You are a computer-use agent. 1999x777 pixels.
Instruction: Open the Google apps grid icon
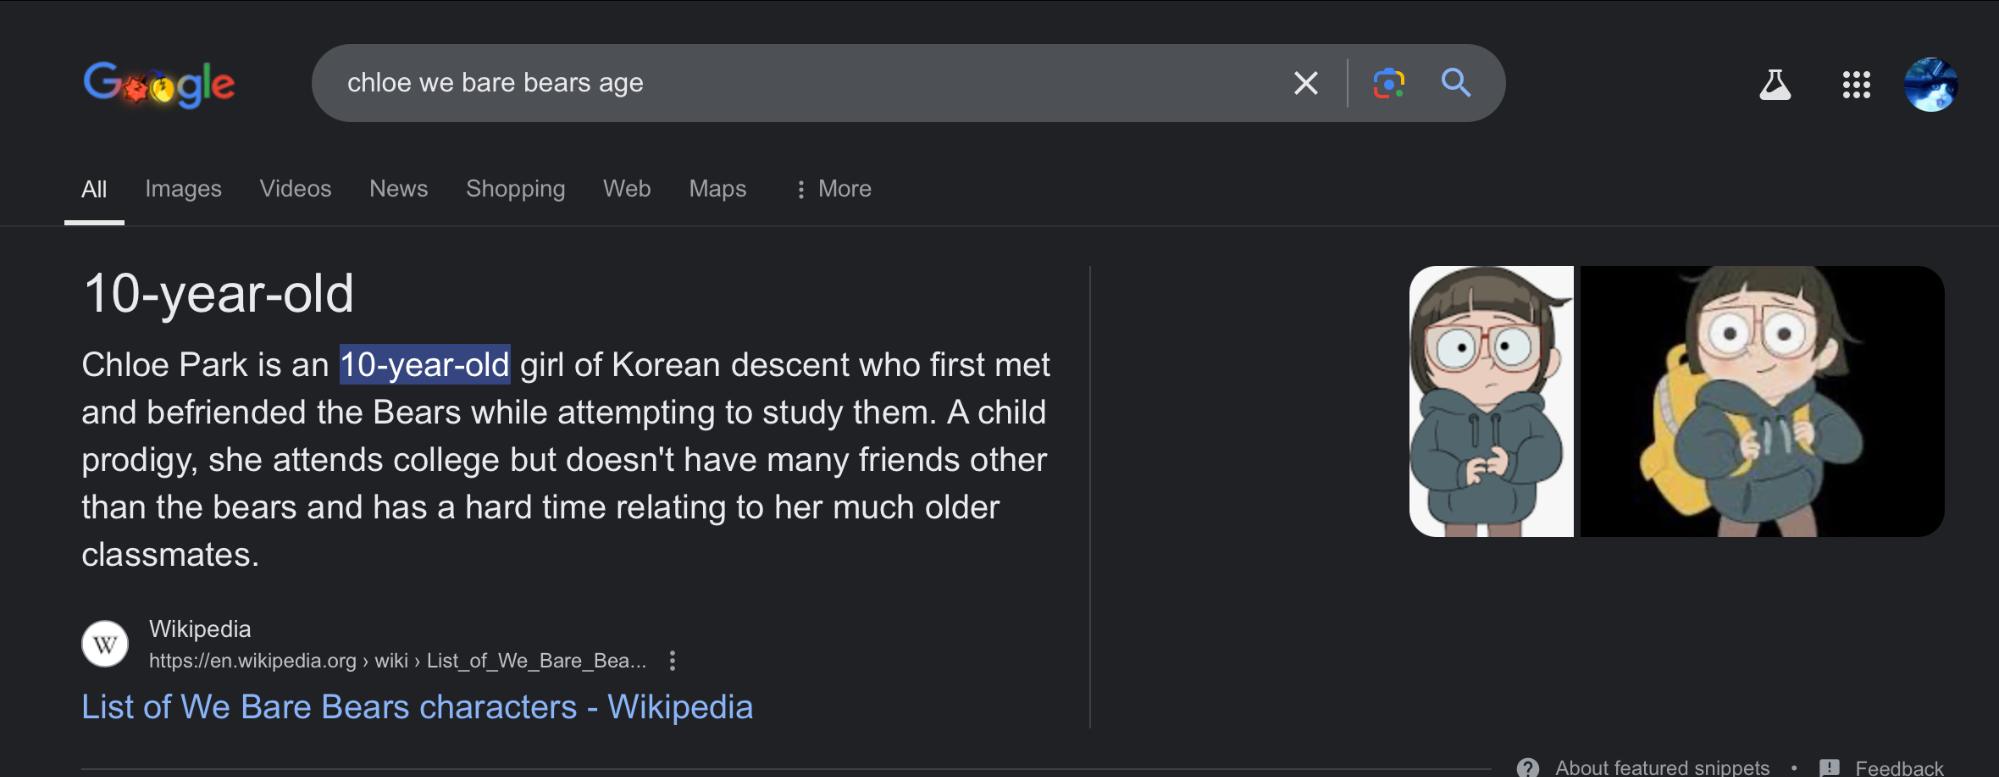click(x=1856, y=84)
